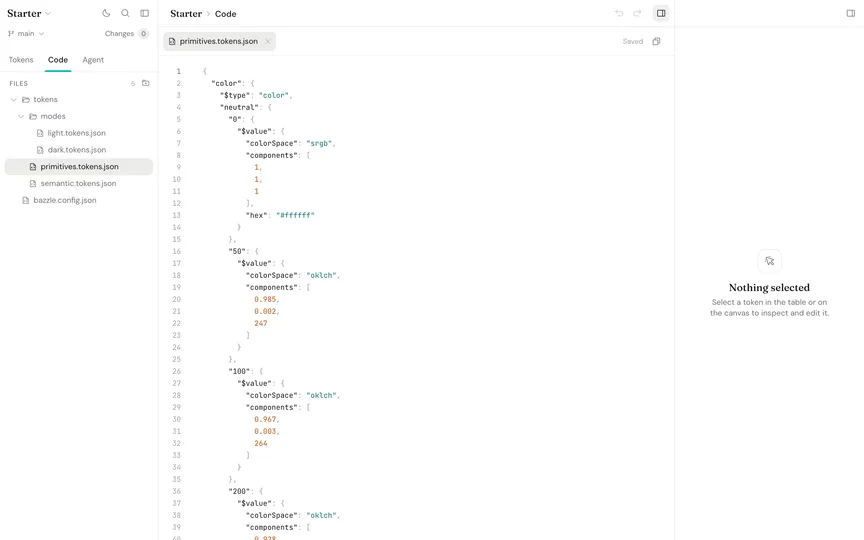
Task: Collapse left sidebar panel icon
Action: click(x=144, y=13)
